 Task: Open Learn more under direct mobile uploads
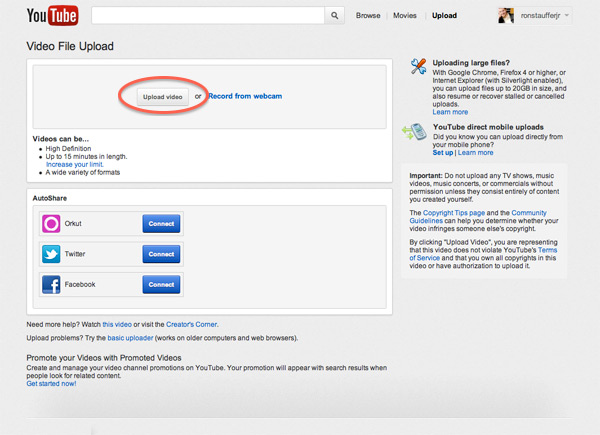coord(476,153)
